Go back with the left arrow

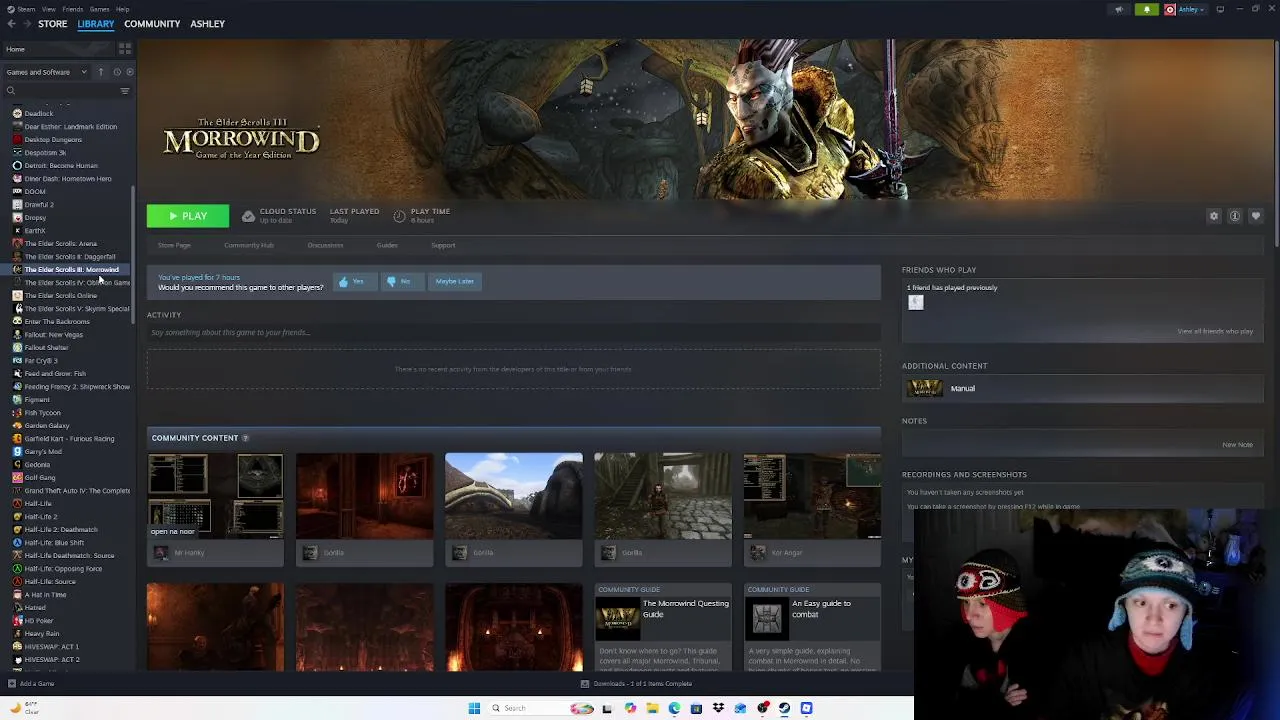11,24
